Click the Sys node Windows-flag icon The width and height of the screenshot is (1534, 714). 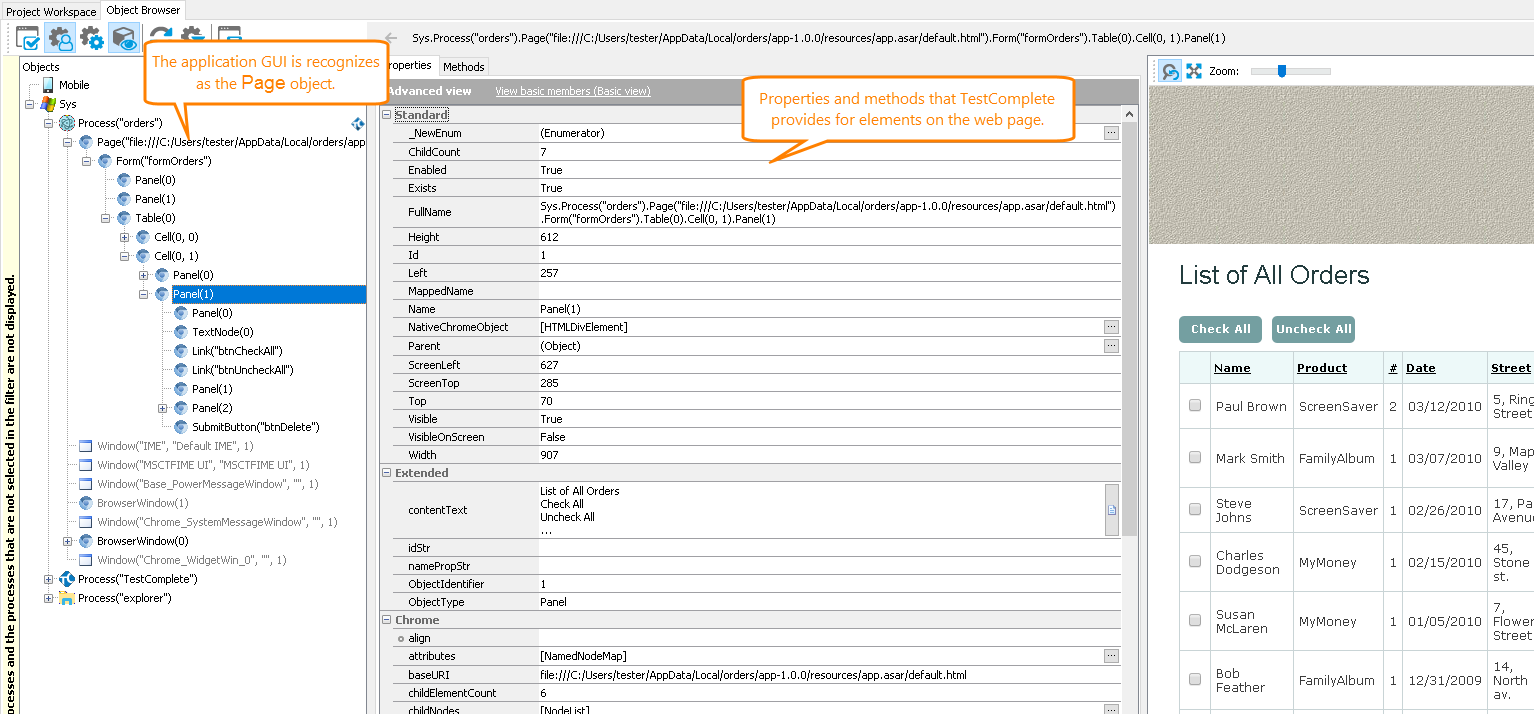point(48,104)
